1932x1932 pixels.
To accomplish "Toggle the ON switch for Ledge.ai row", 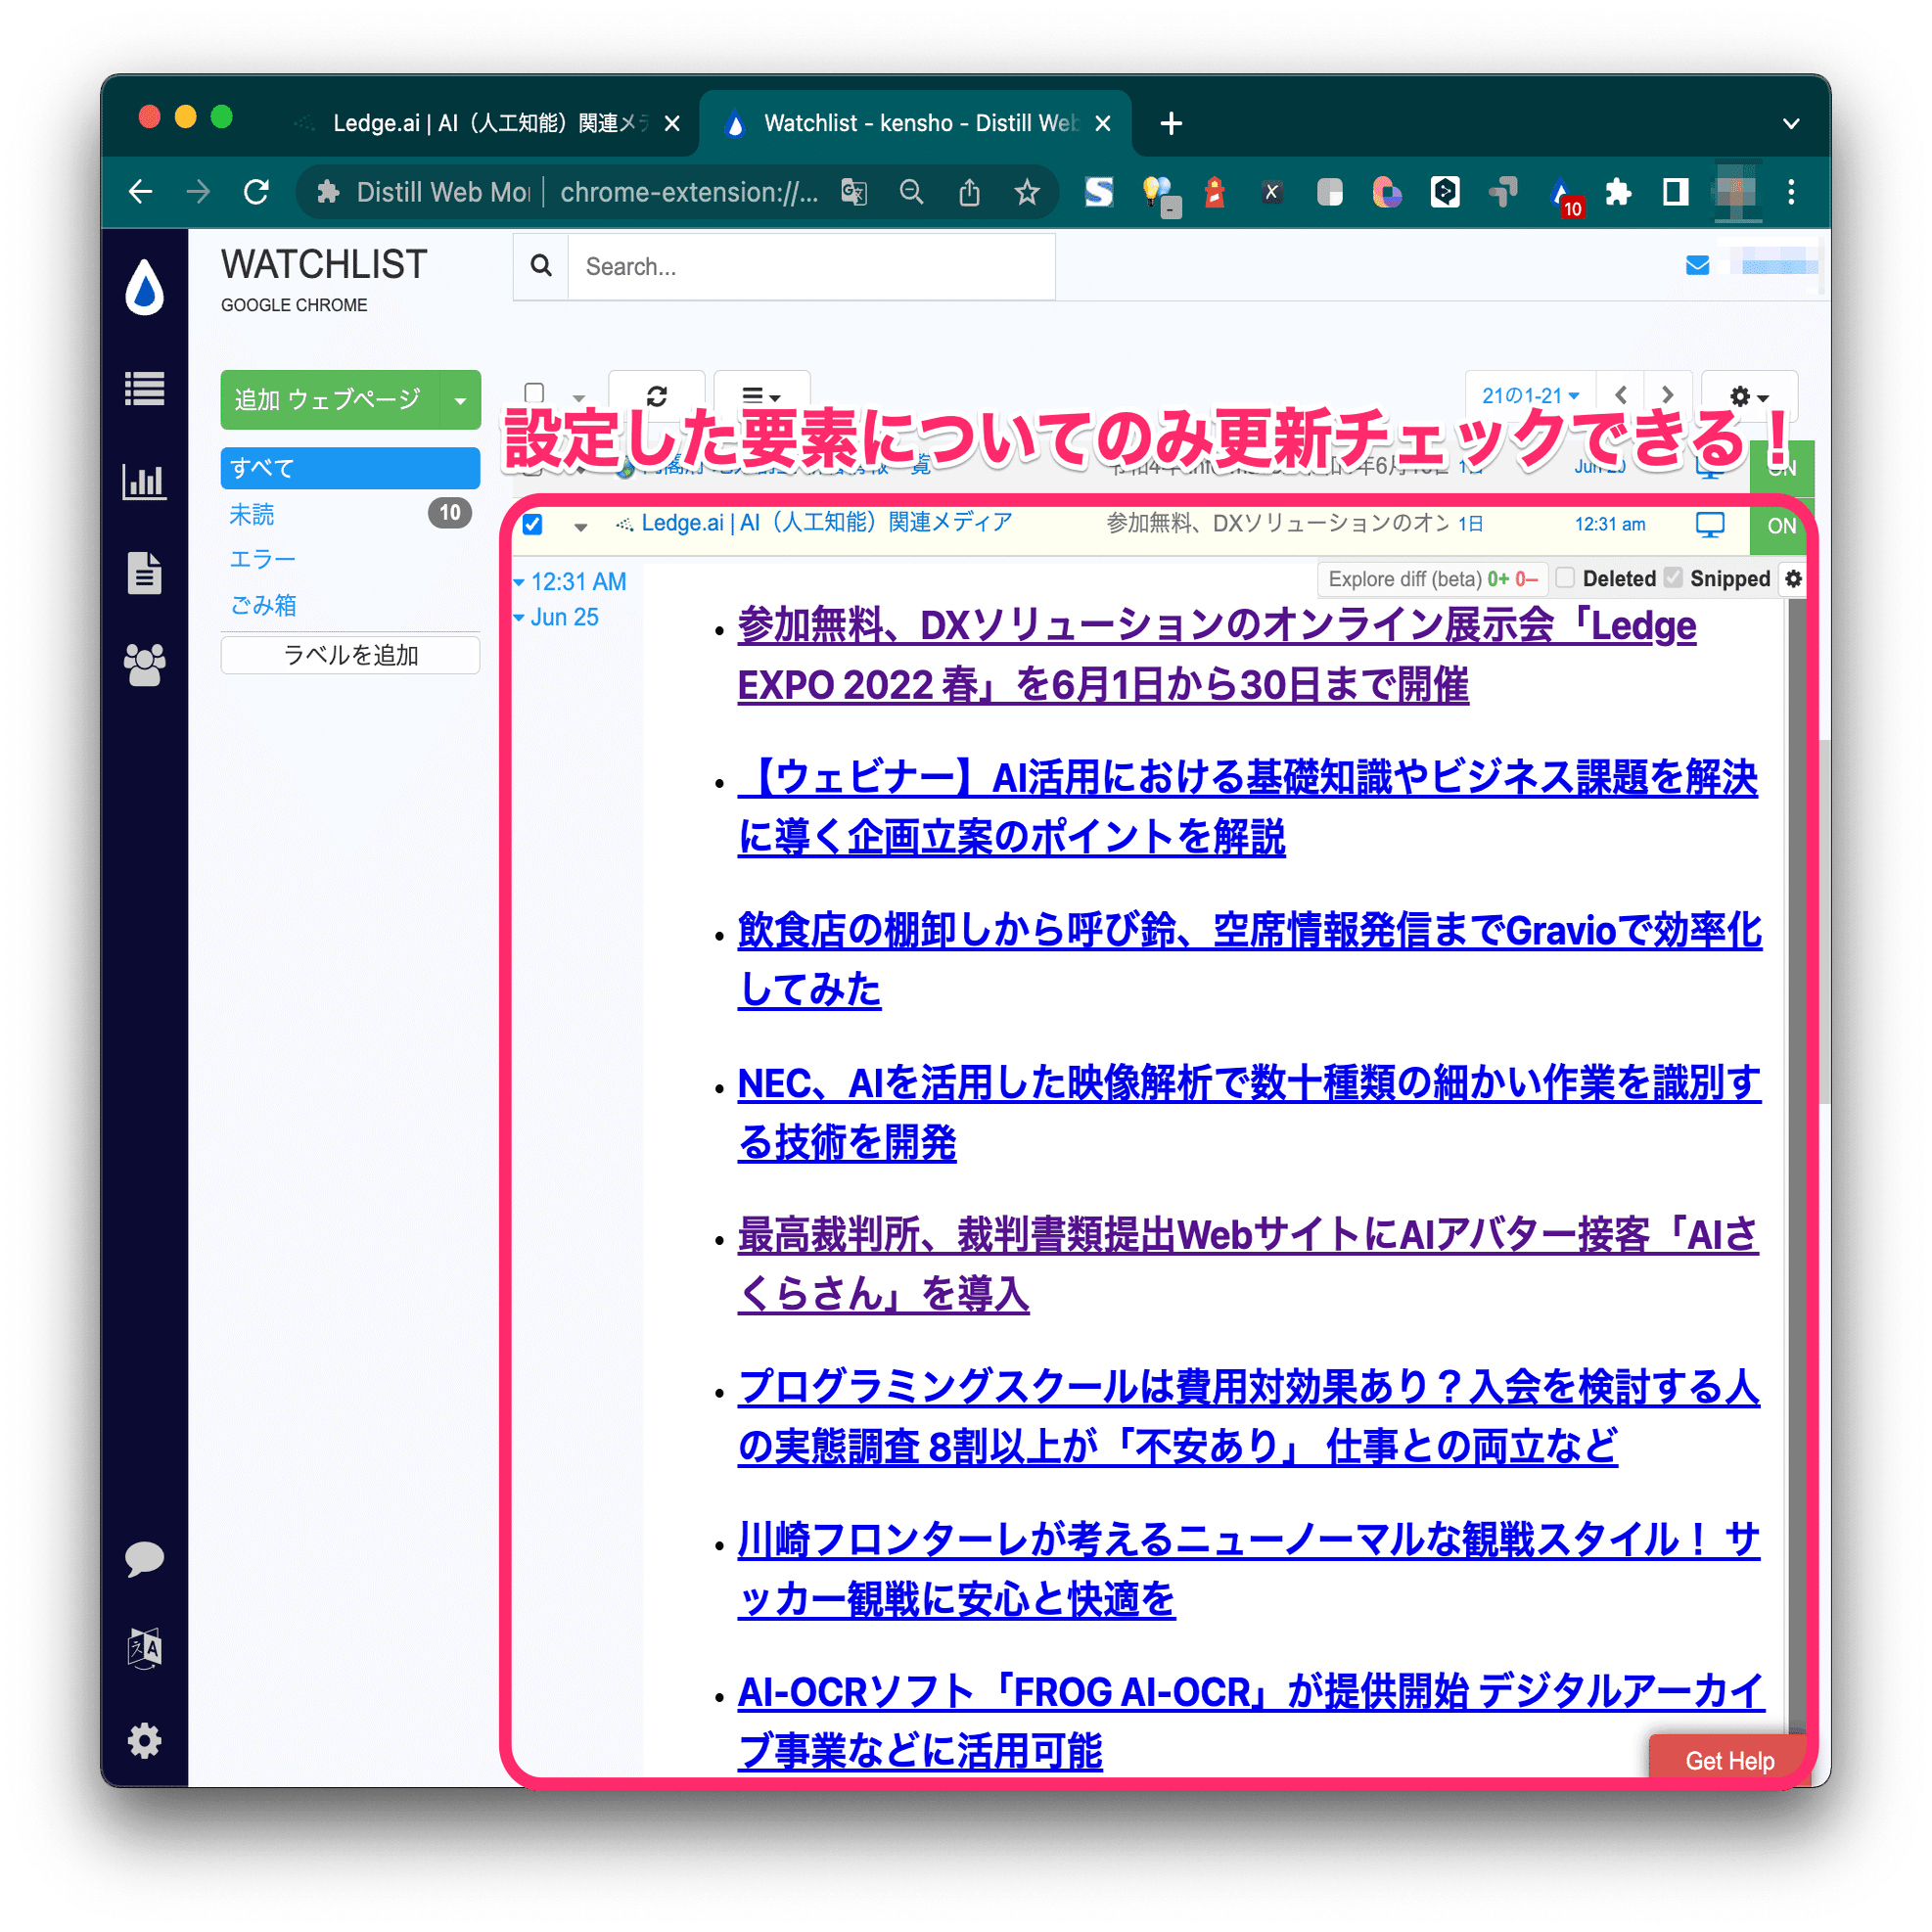I will (1781, 526).
